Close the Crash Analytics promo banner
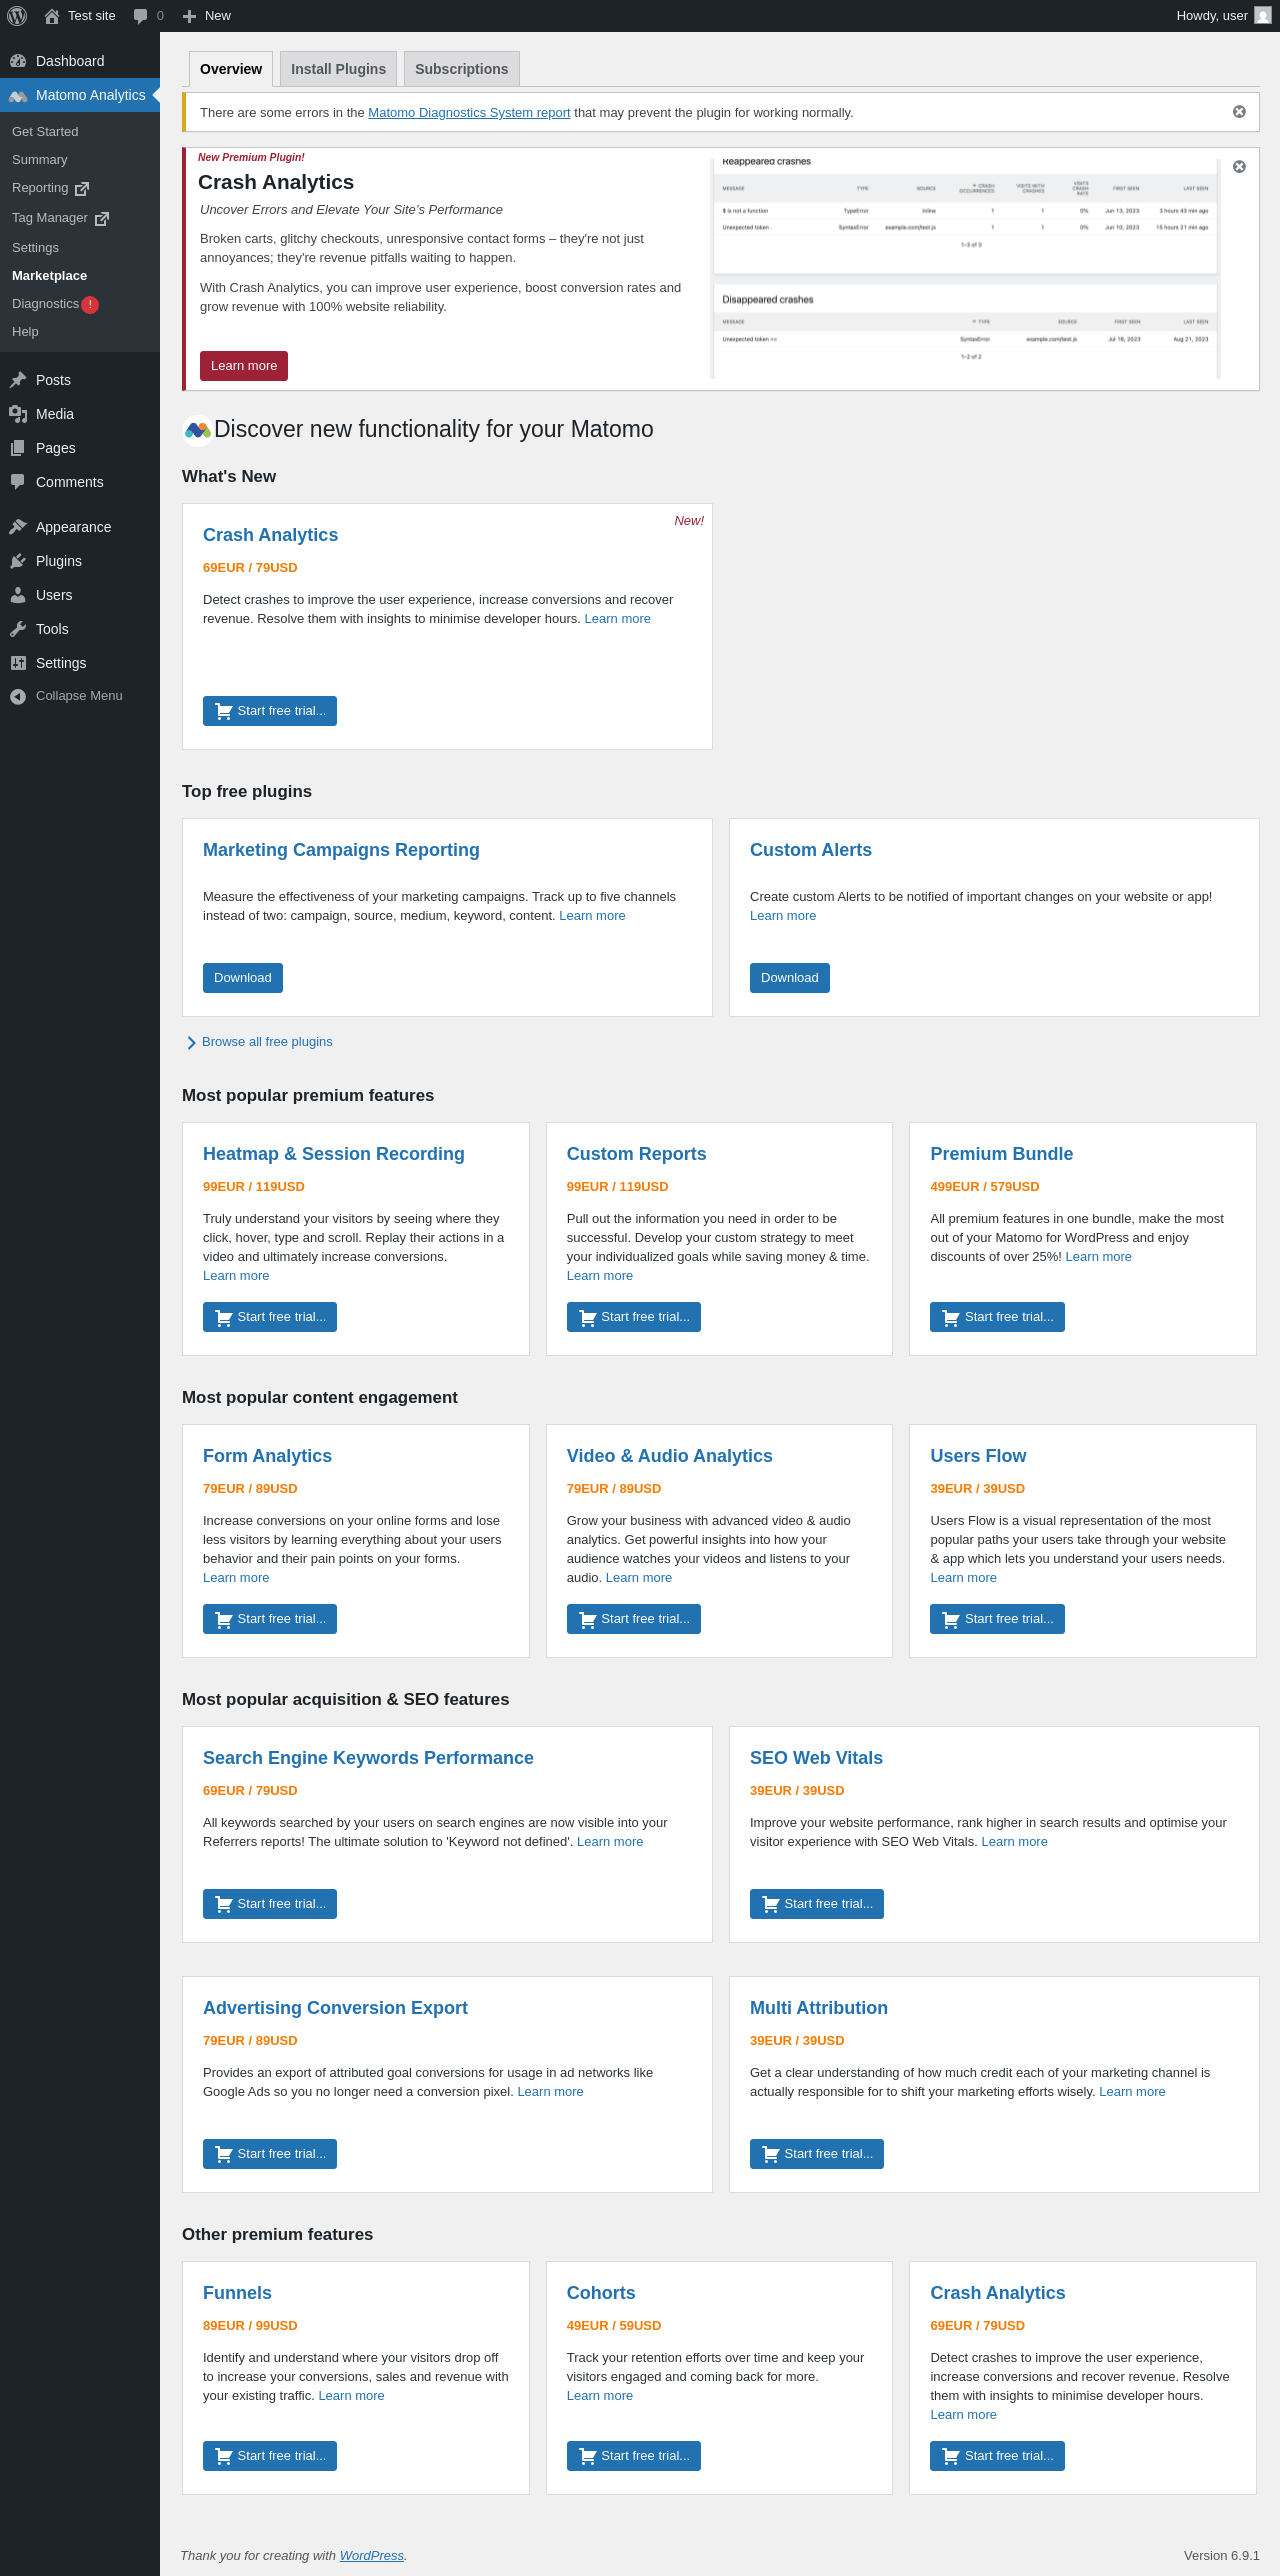This screenshot has width=1280, height=2576. [x=1239, y=167]
